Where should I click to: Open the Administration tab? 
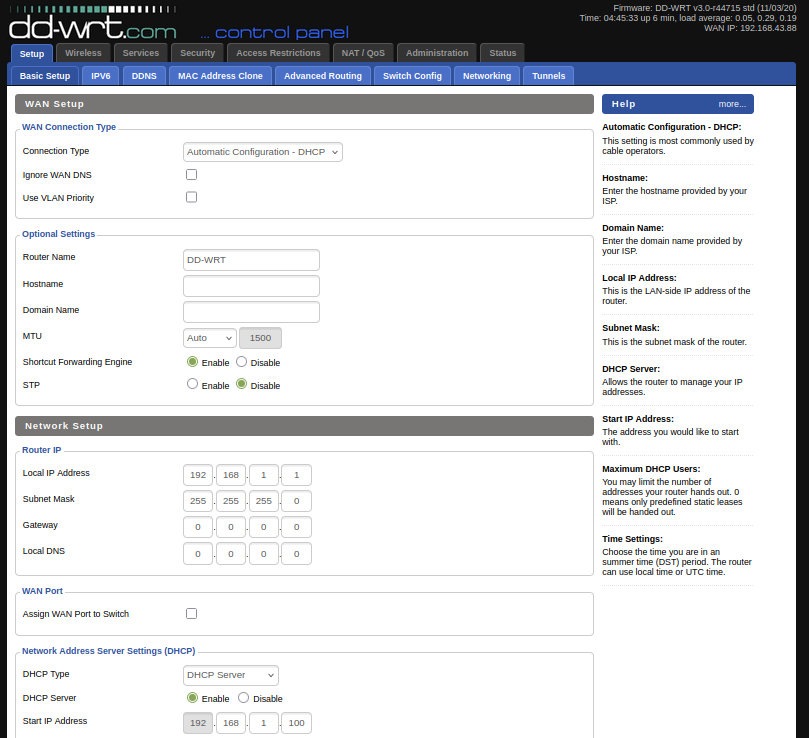click(437, 53)
